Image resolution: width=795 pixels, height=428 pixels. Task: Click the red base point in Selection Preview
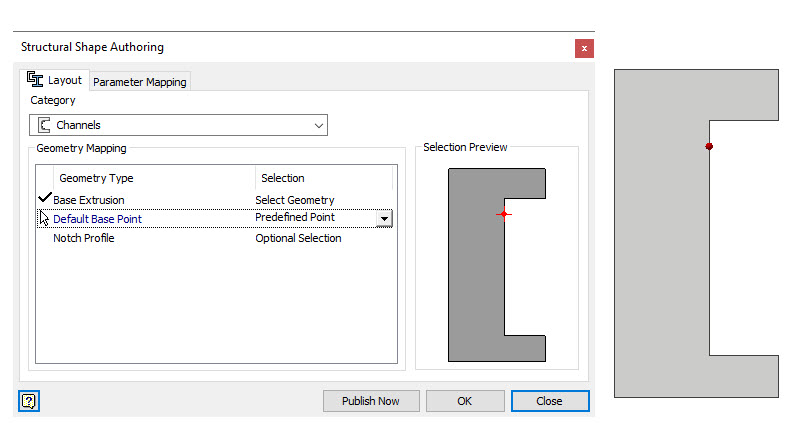503,214
